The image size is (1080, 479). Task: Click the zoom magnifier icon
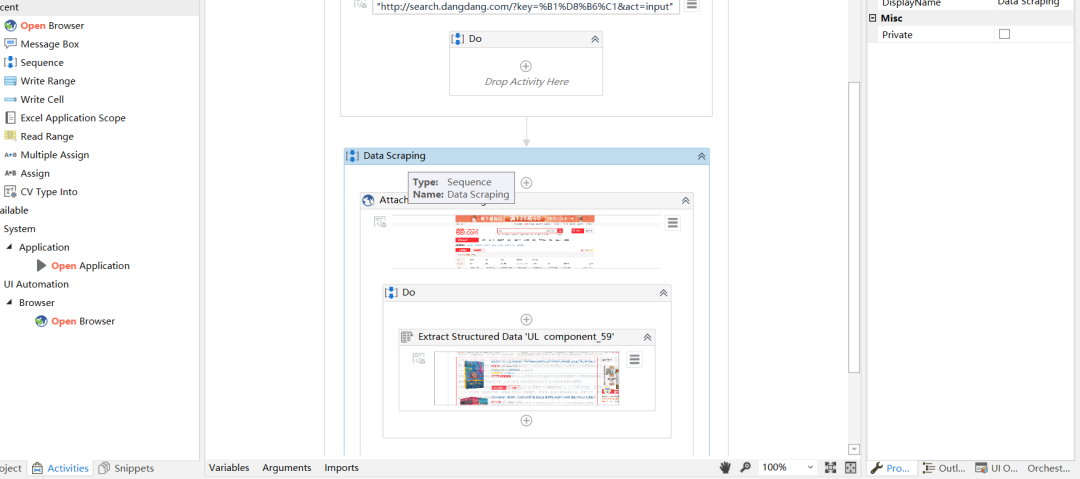(745, 467)
